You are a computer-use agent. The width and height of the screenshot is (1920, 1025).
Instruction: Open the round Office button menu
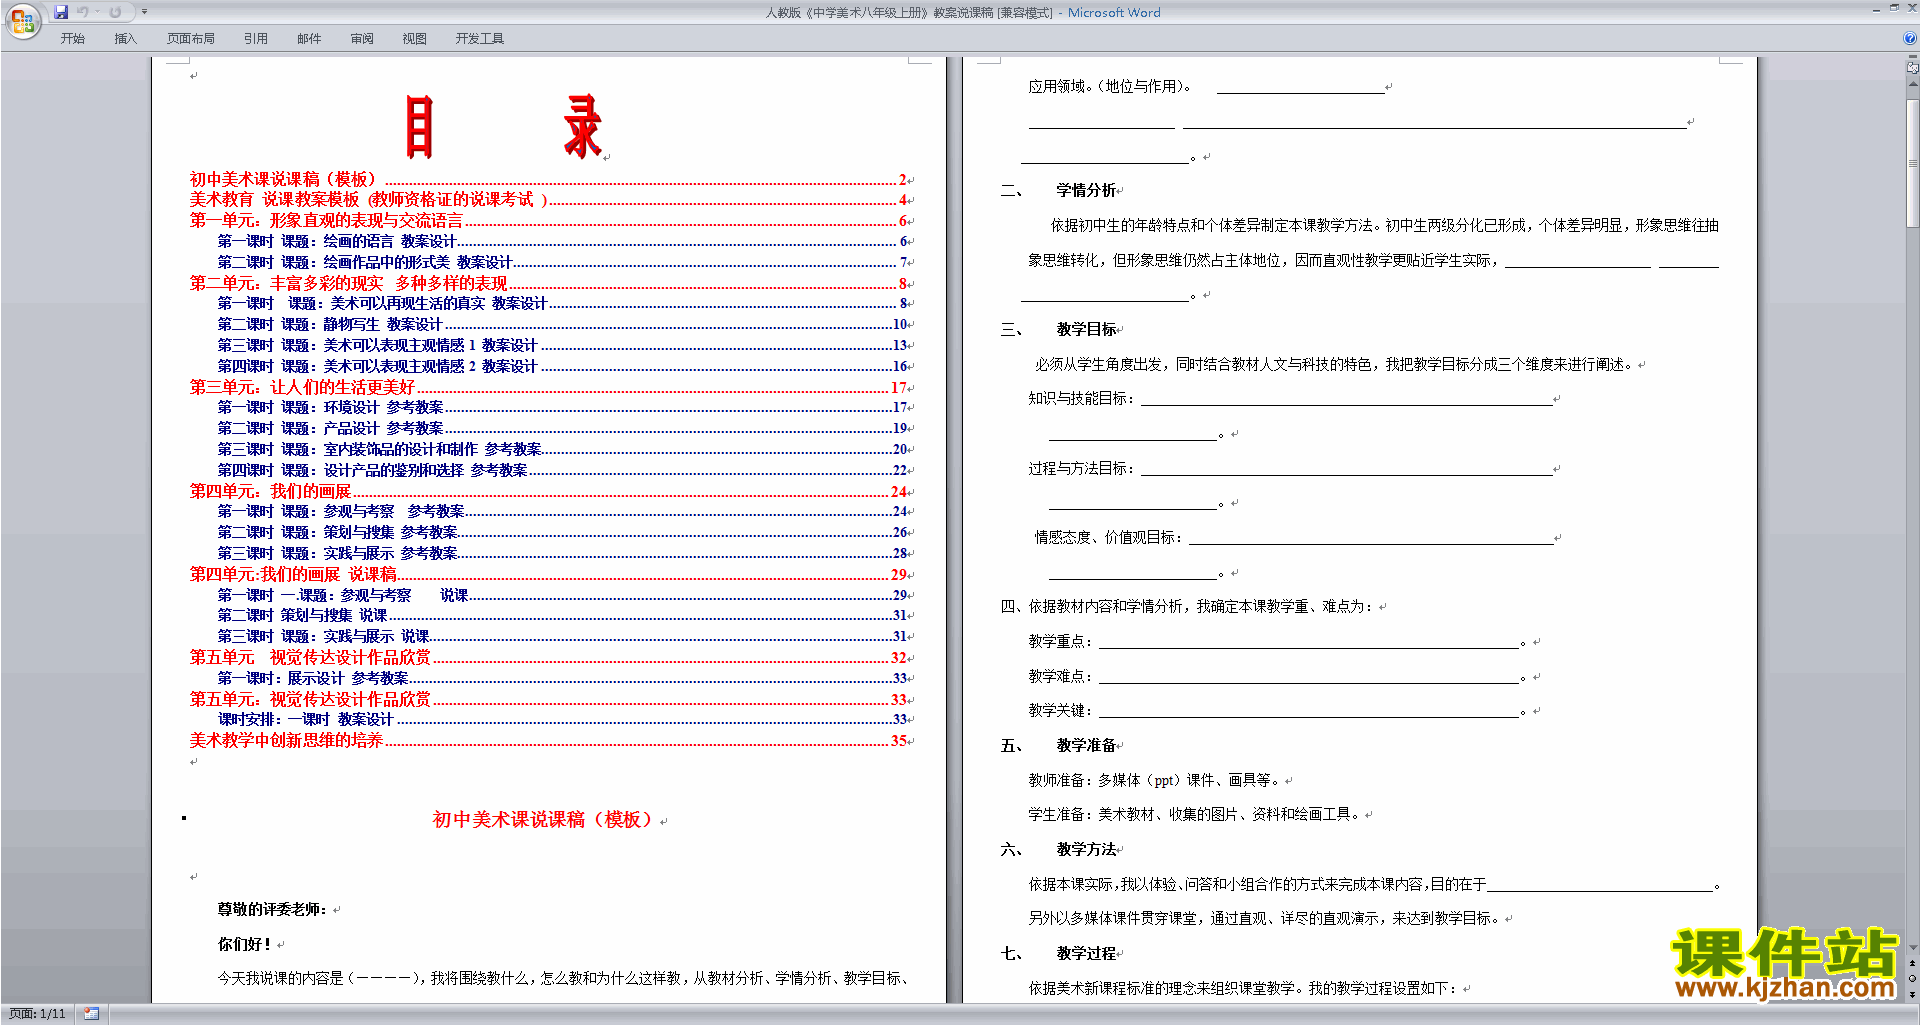pos(22,21)
